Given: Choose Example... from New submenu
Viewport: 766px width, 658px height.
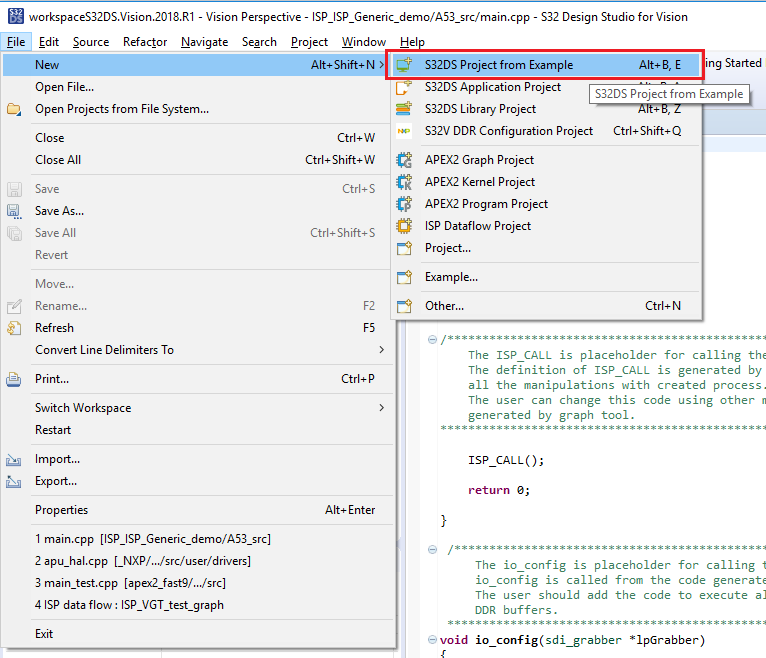Looking at the screenshot, I should click(x=546, y=277).
